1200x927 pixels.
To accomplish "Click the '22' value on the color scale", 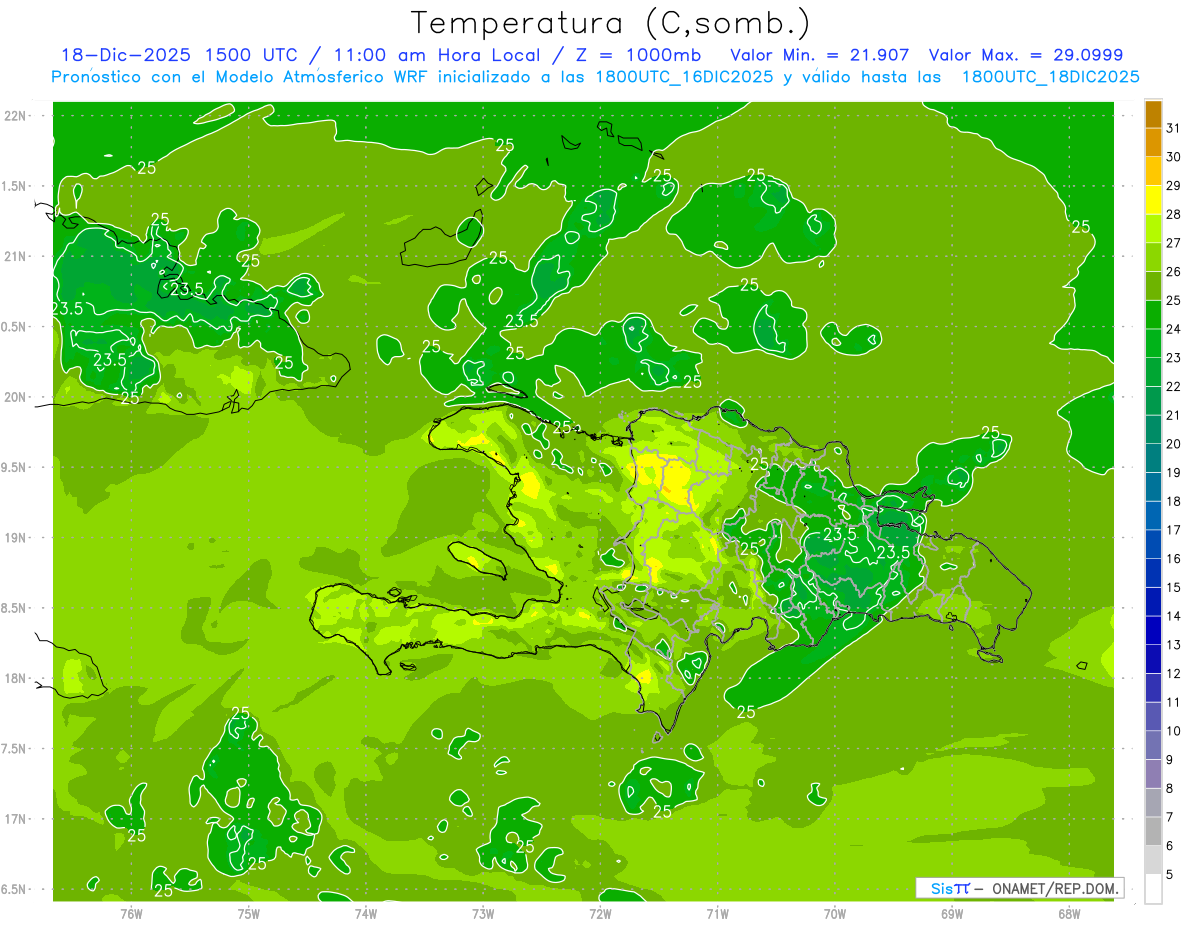I will tap(1173, 387).
